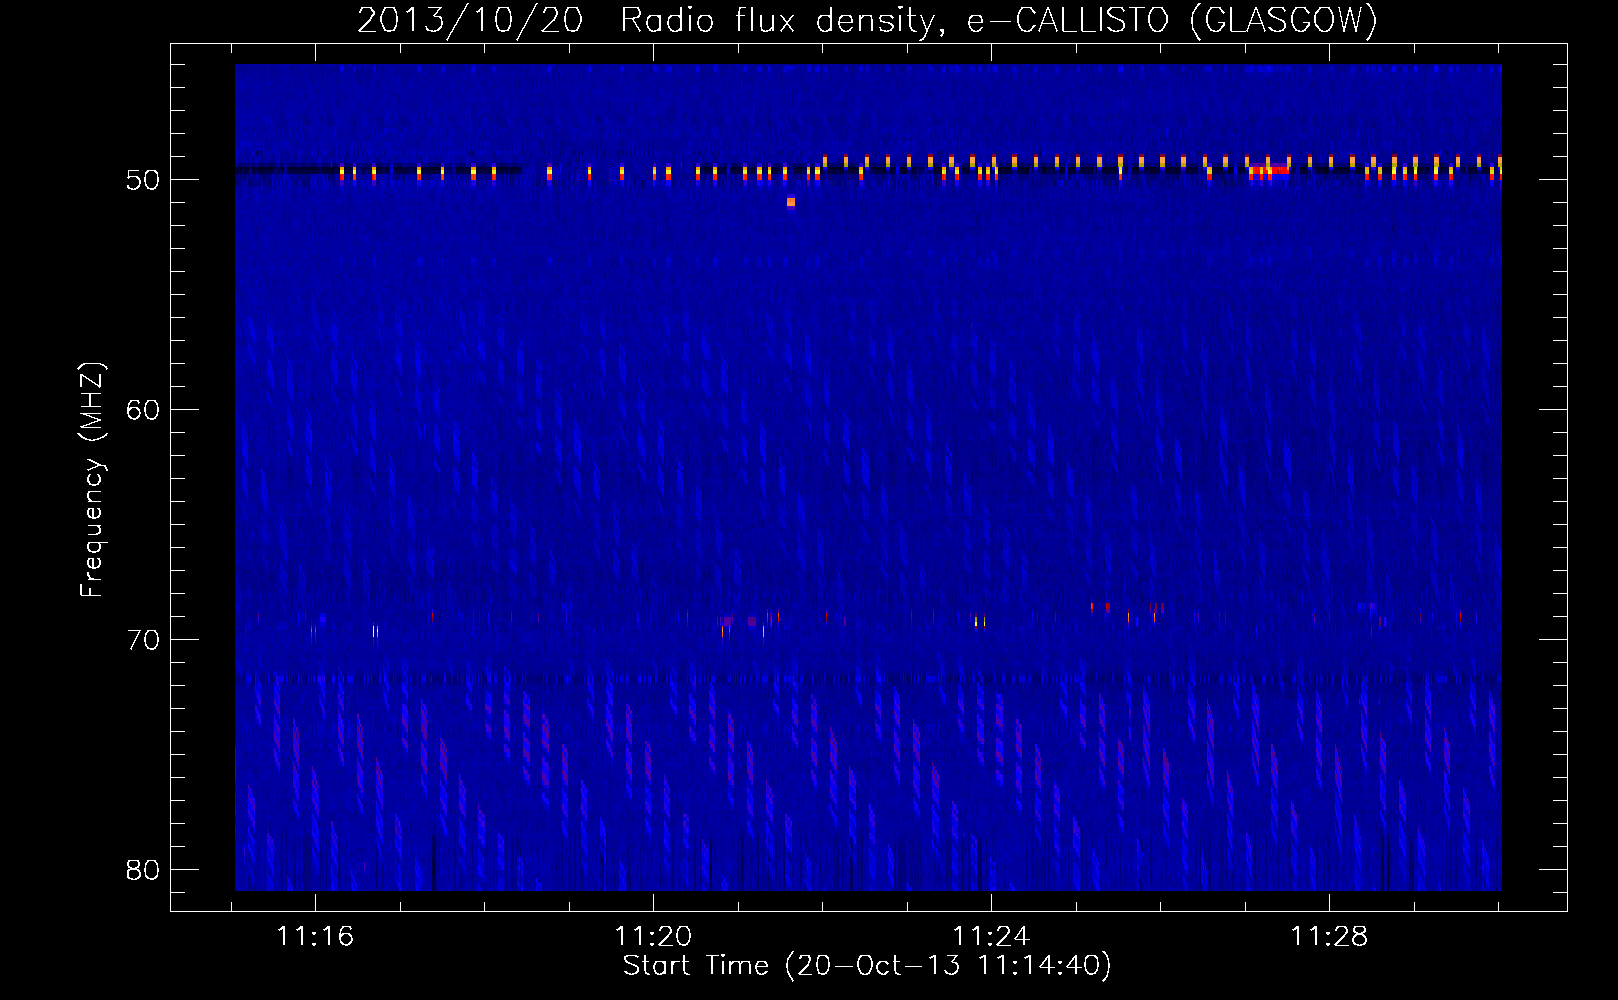Click the 11:16 time tick label
1618x1000 pixels.
315,937
